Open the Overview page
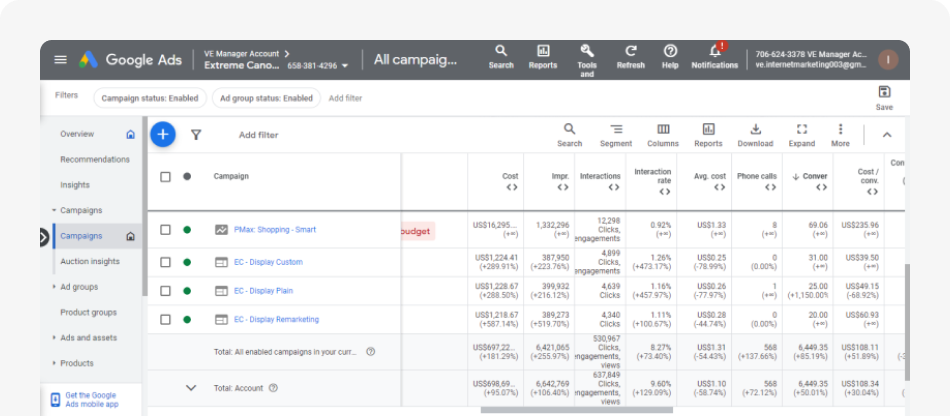This screenshot has width=950, height=416. click(77, 134)
